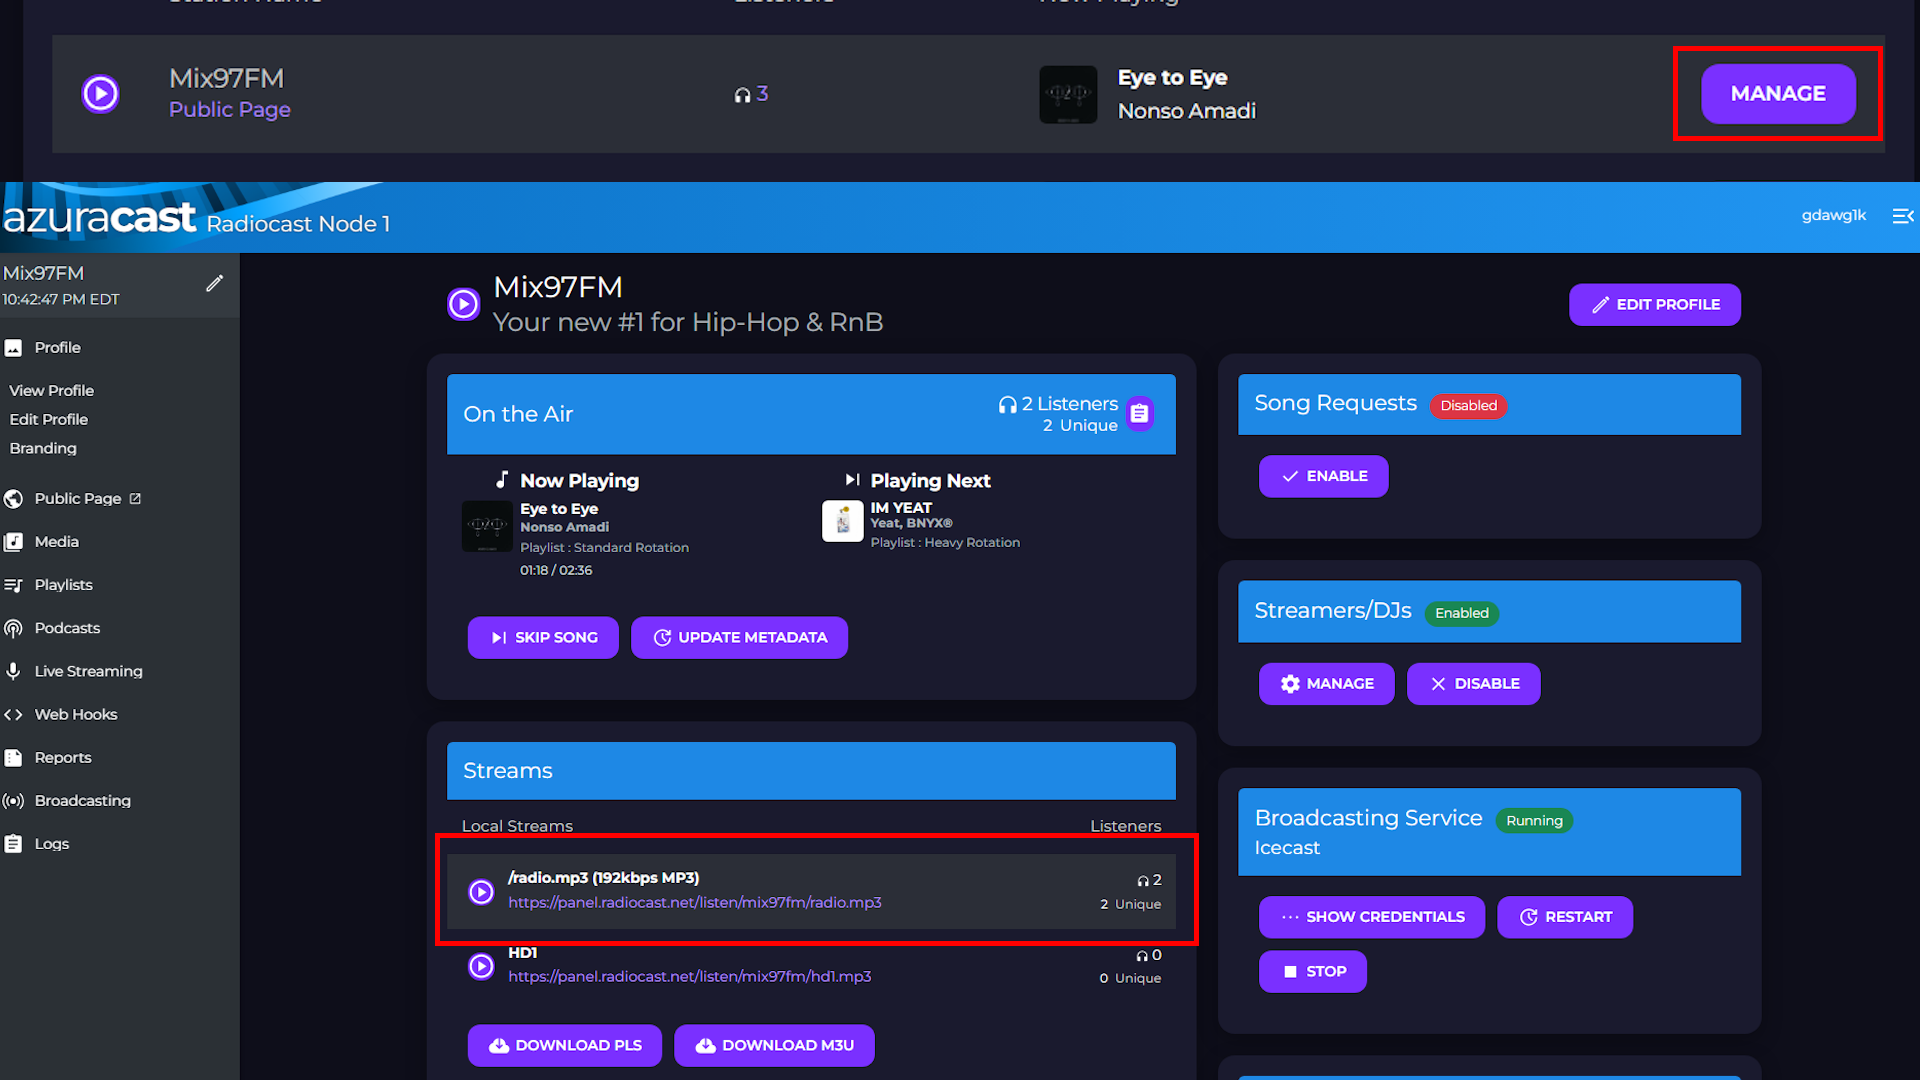
Task: Open the hd1.mp3 stream URL link
Action: 690,977
